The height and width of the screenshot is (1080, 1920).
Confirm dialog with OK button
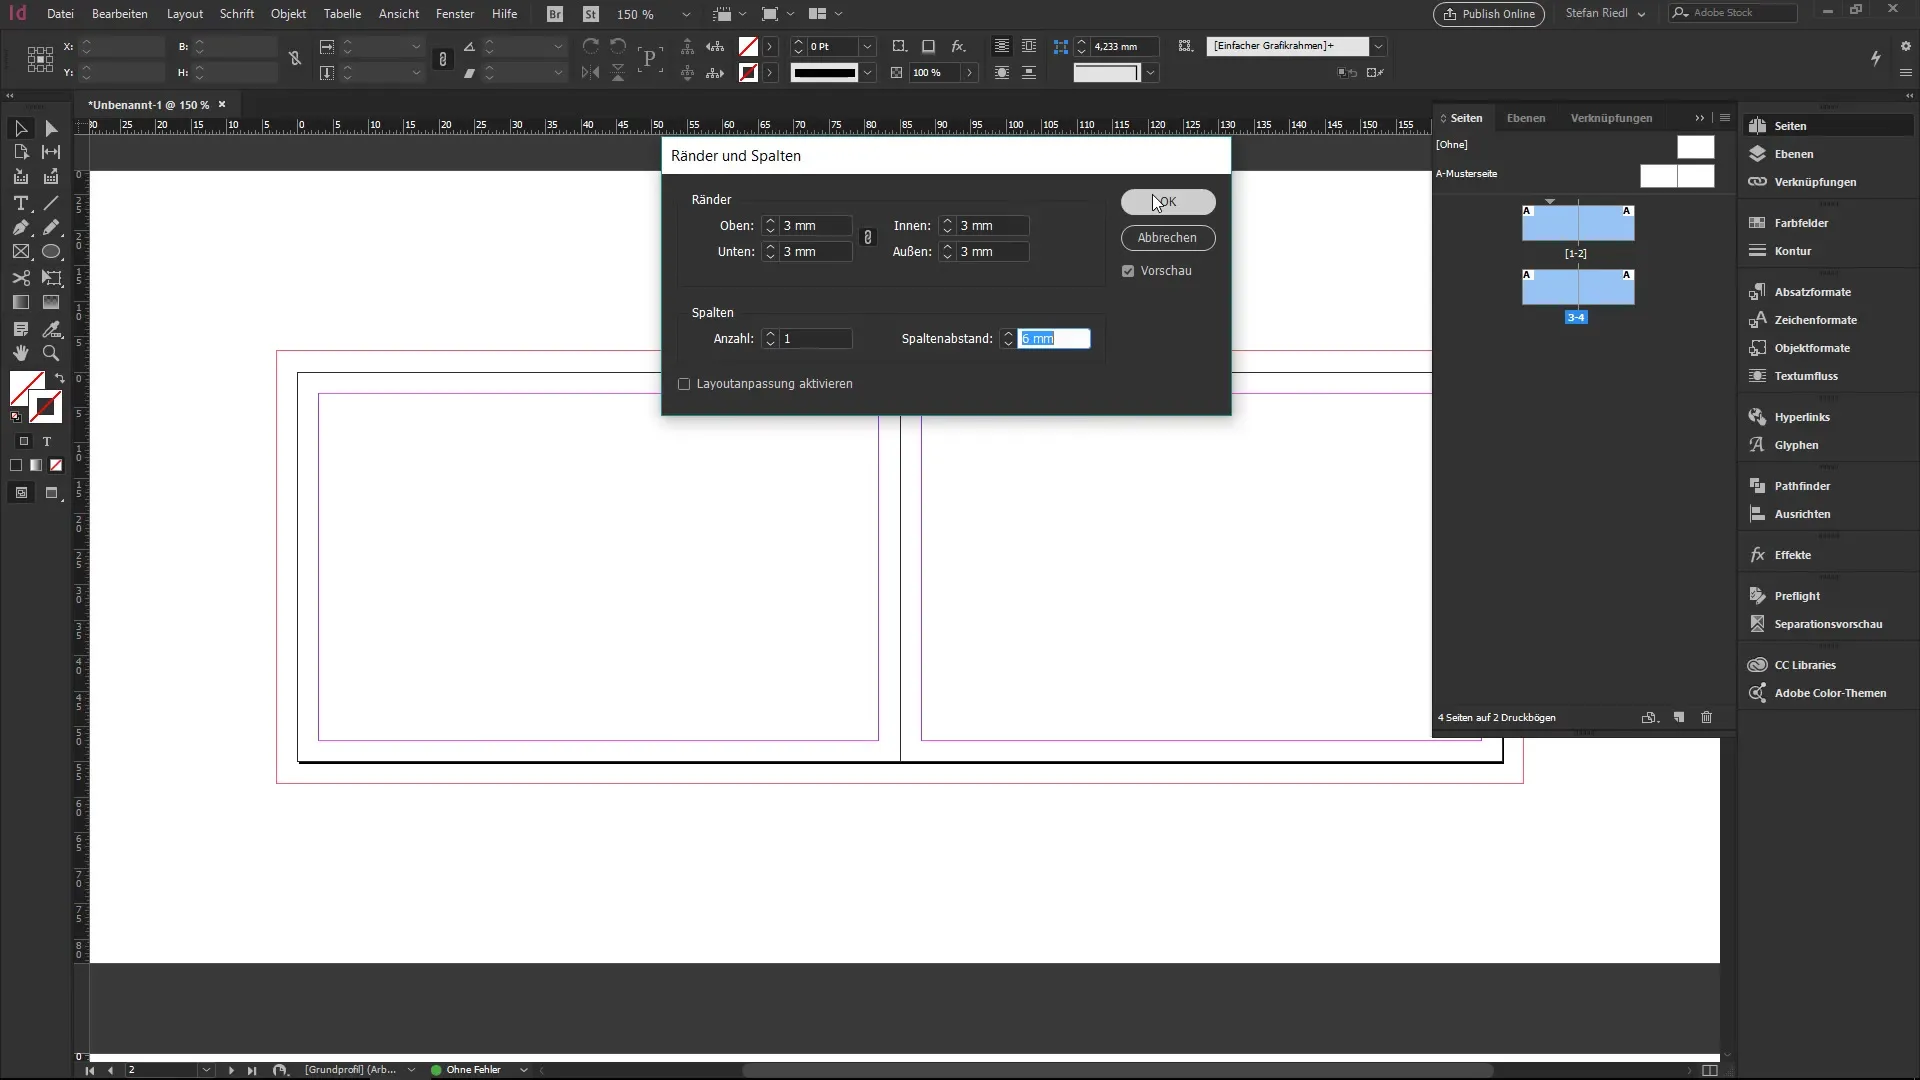[x=1168, y=202]
